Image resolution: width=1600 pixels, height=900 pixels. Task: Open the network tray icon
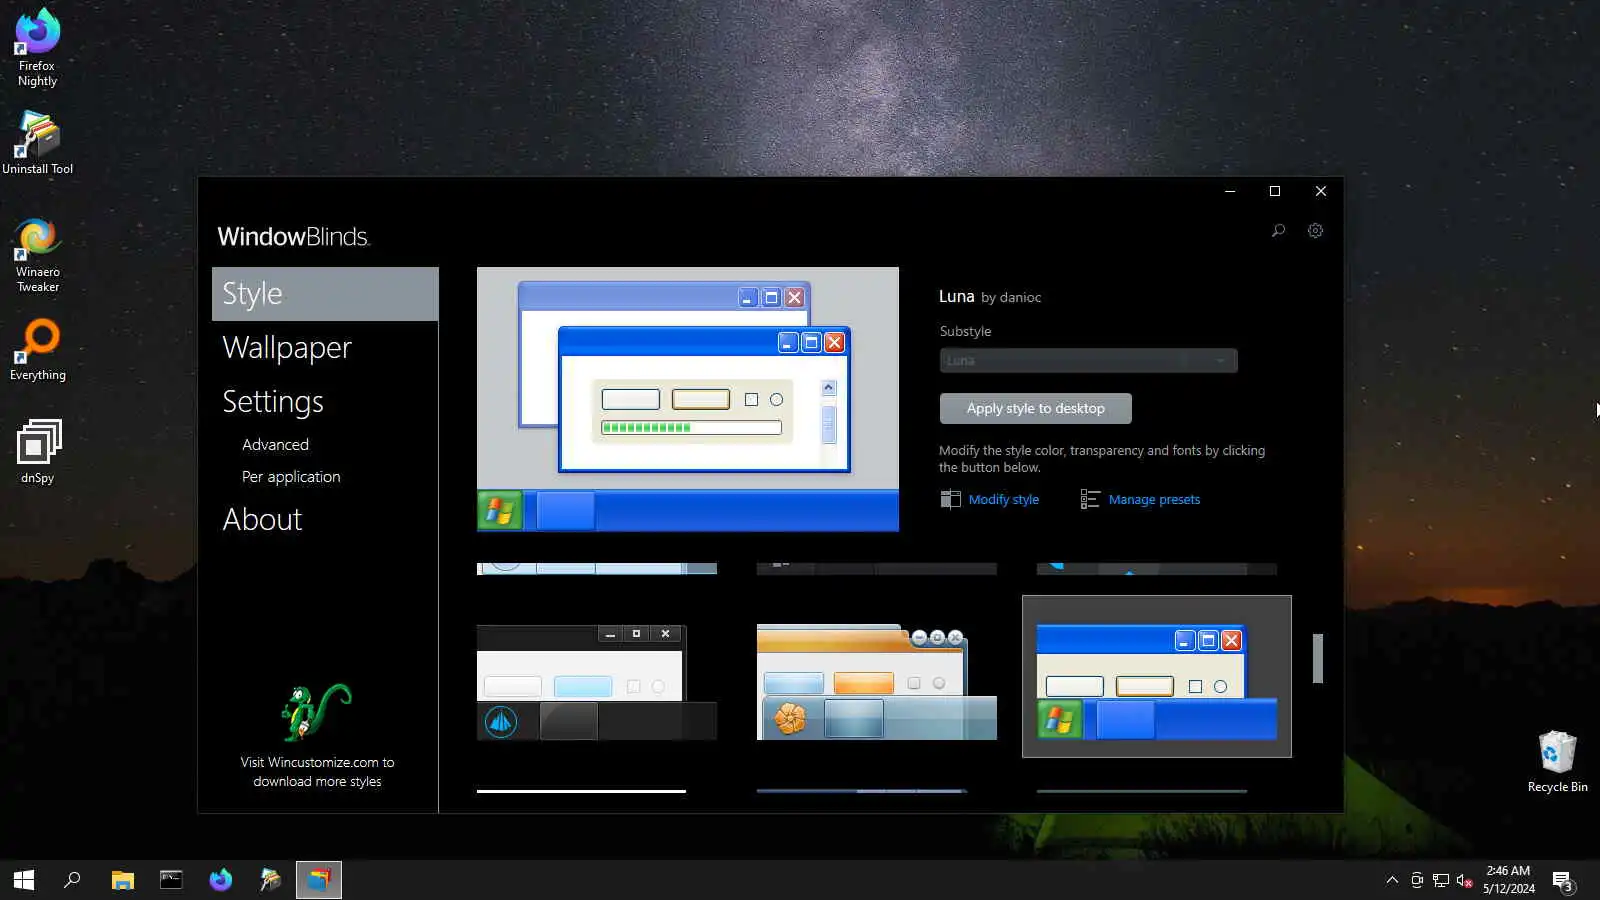click(x=1441, y=880)
